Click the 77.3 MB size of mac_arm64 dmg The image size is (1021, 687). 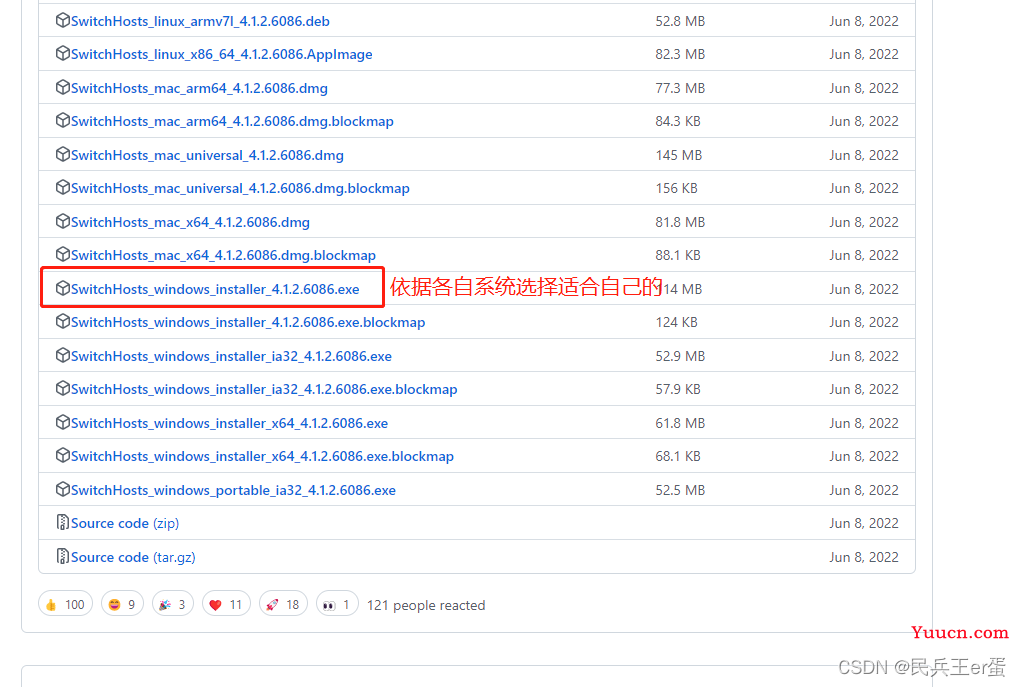680,89
